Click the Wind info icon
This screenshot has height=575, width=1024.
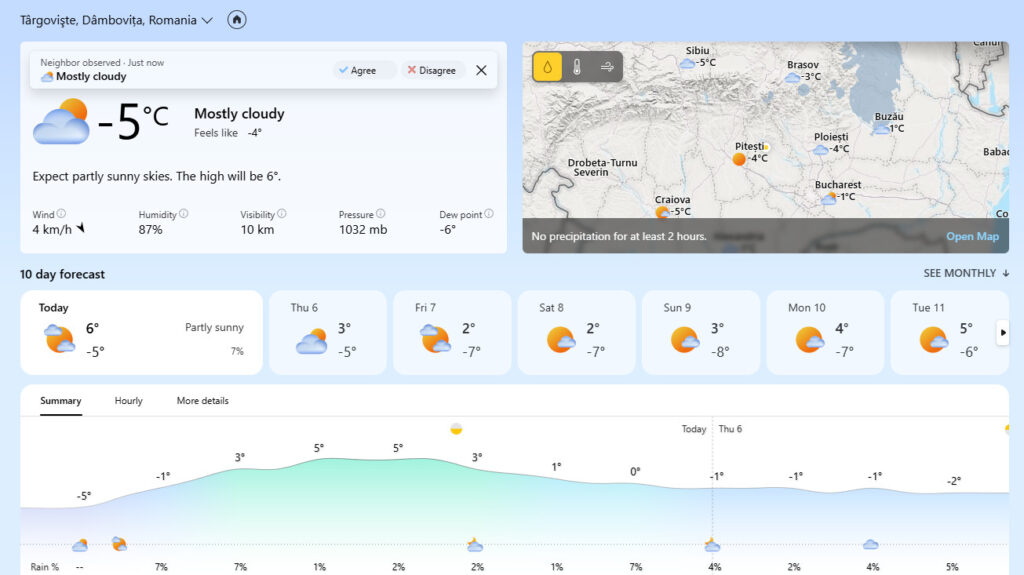(x=62, y=214)
